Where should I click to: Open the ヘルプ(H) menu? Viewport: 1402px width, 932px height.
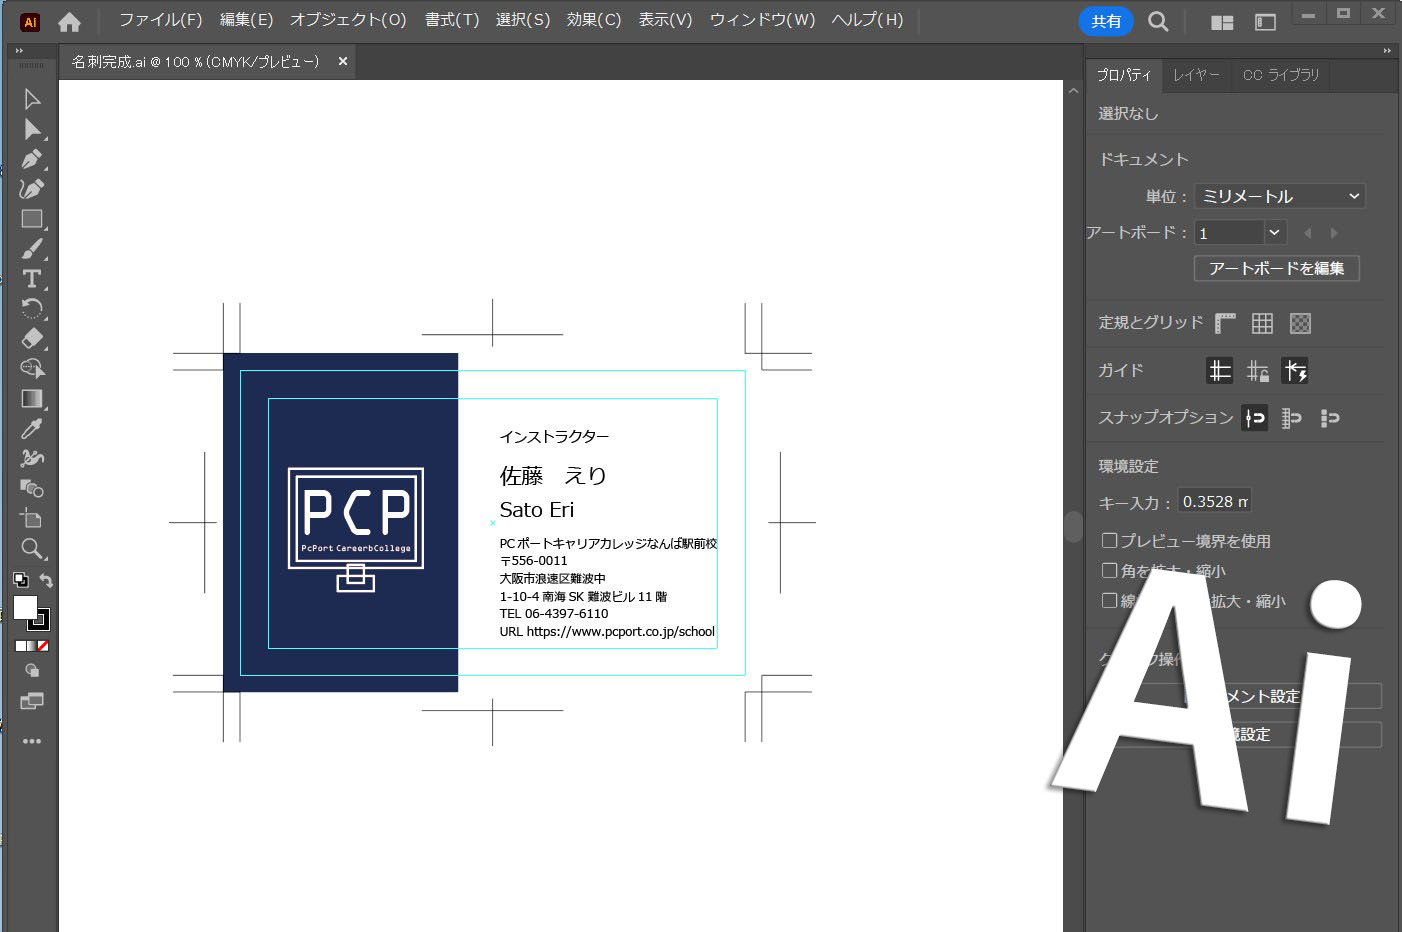pos(867,20)
